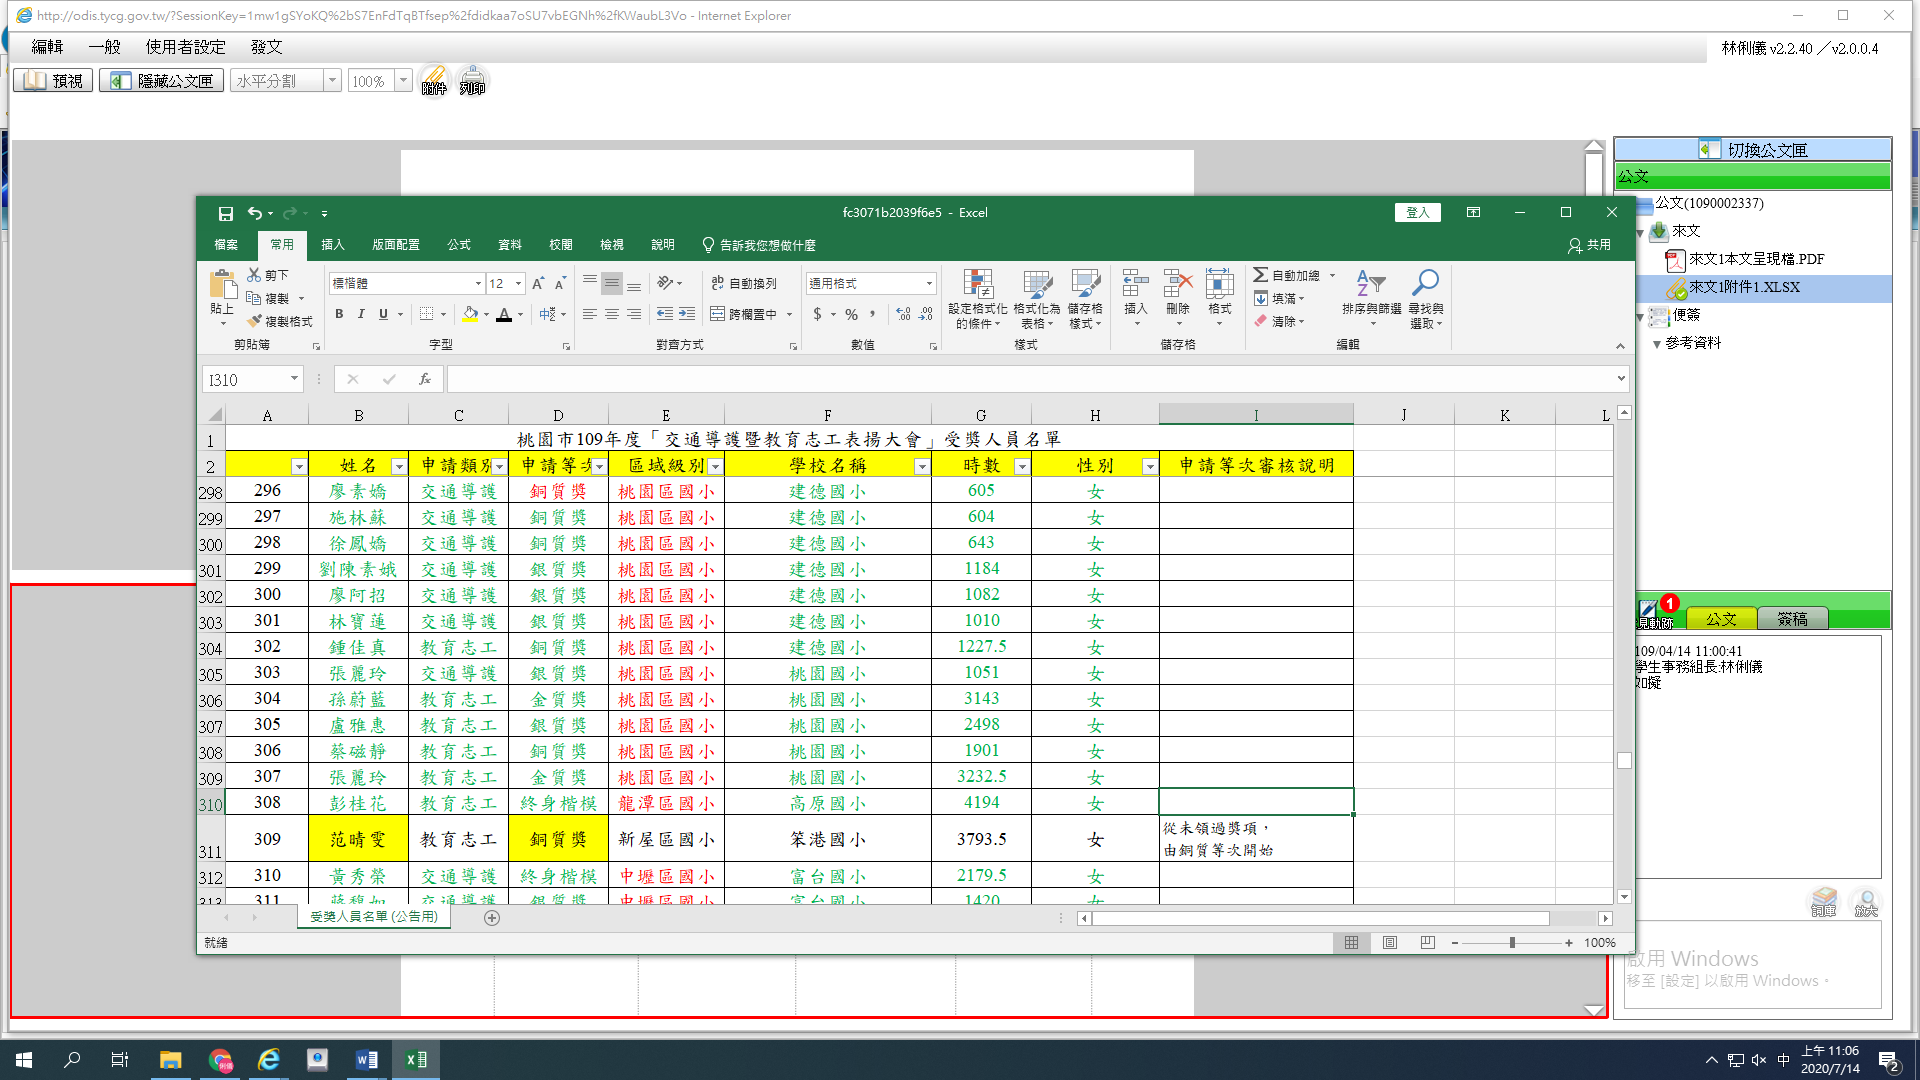Toggle underline formatting in Excel ribbon
Image resolution: width=1920 pixels, height=1080 pixels.
coord(383,314)
